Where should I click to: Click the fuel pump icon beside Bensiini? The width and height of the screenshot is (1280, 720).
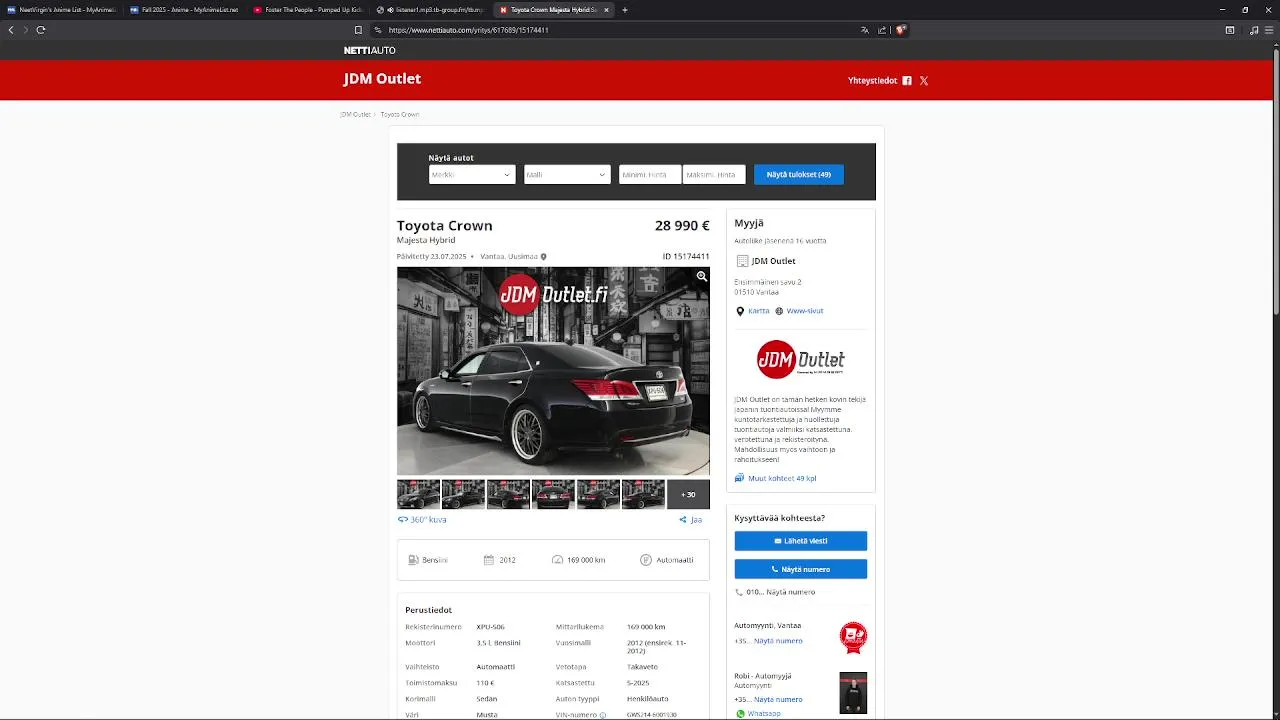pyautogui.click(x=413, y=560)
